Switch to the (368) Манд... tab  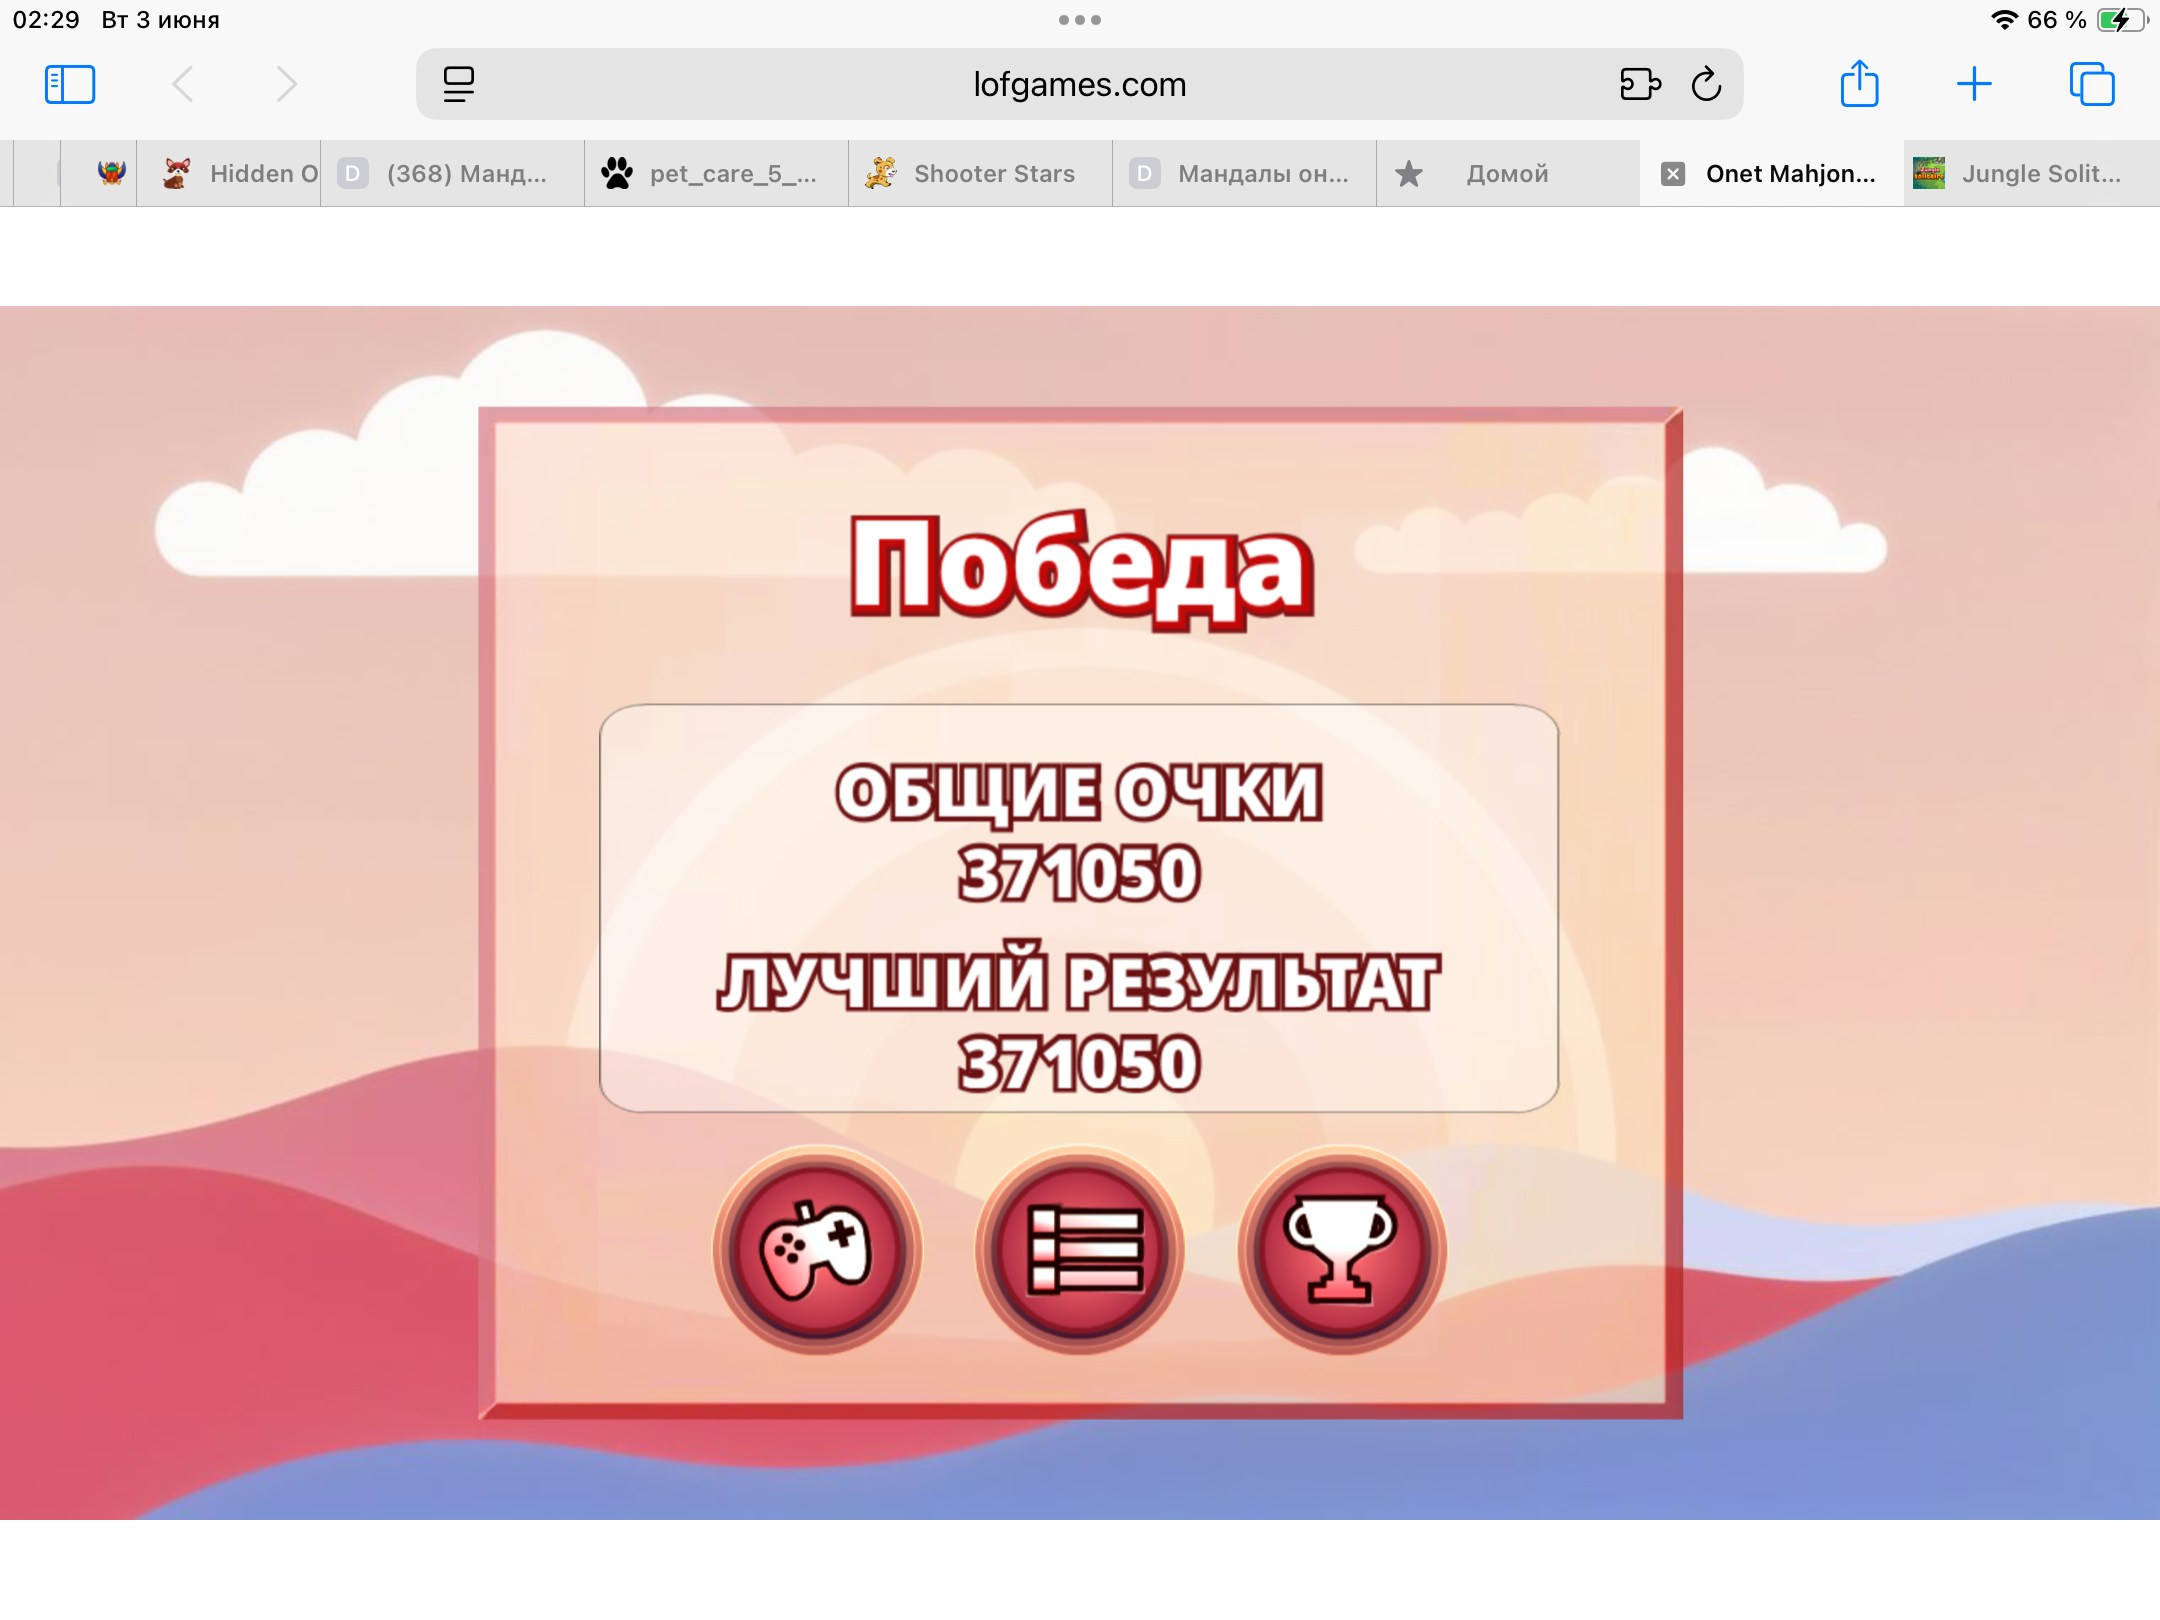[x=453, y=174]
